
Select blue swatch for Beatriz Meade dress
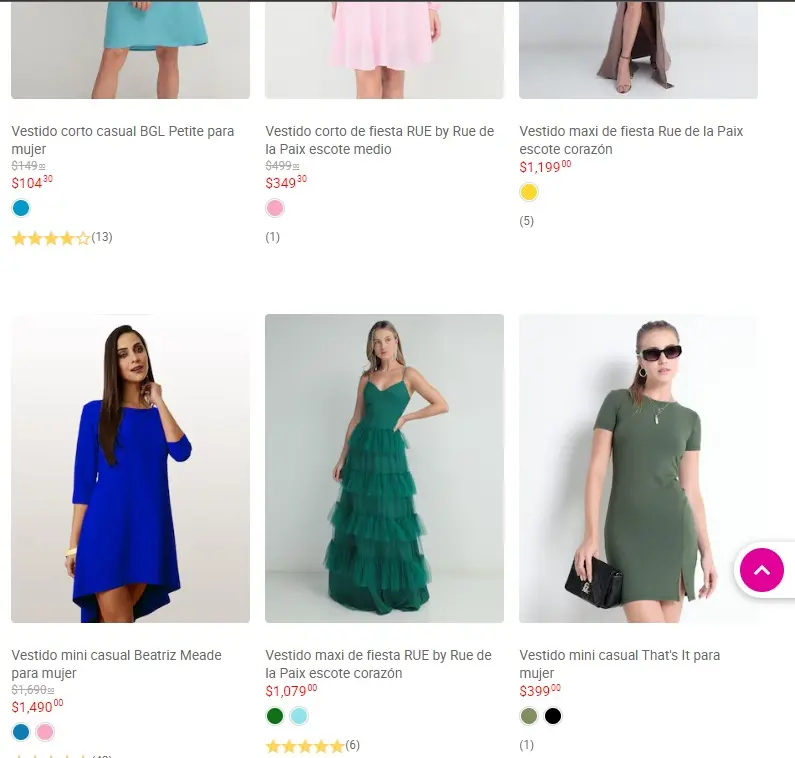tap(21, 732)
